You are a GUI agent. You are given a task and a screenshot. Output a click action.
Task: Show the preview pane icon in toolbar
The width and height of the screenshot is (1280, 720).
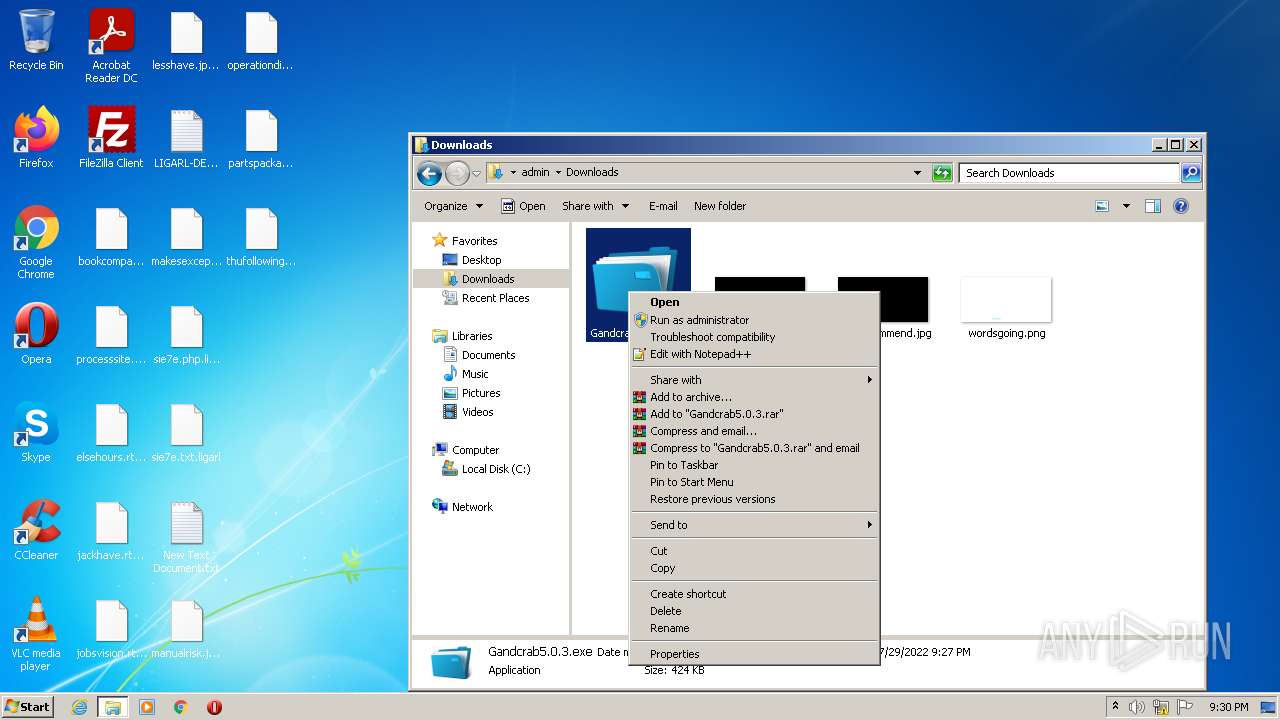point(1152,206)
